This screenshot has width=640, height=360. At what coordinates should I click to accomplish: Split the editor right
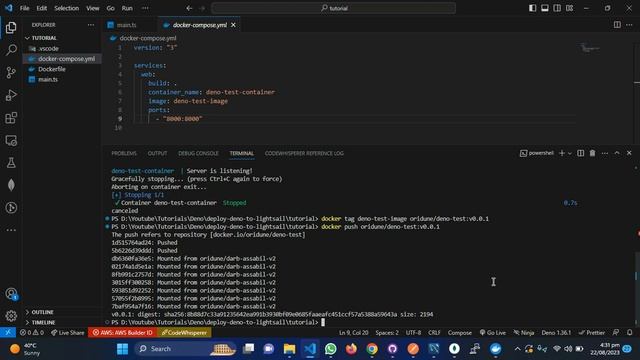pyautogui.click(x=617, y=25)
